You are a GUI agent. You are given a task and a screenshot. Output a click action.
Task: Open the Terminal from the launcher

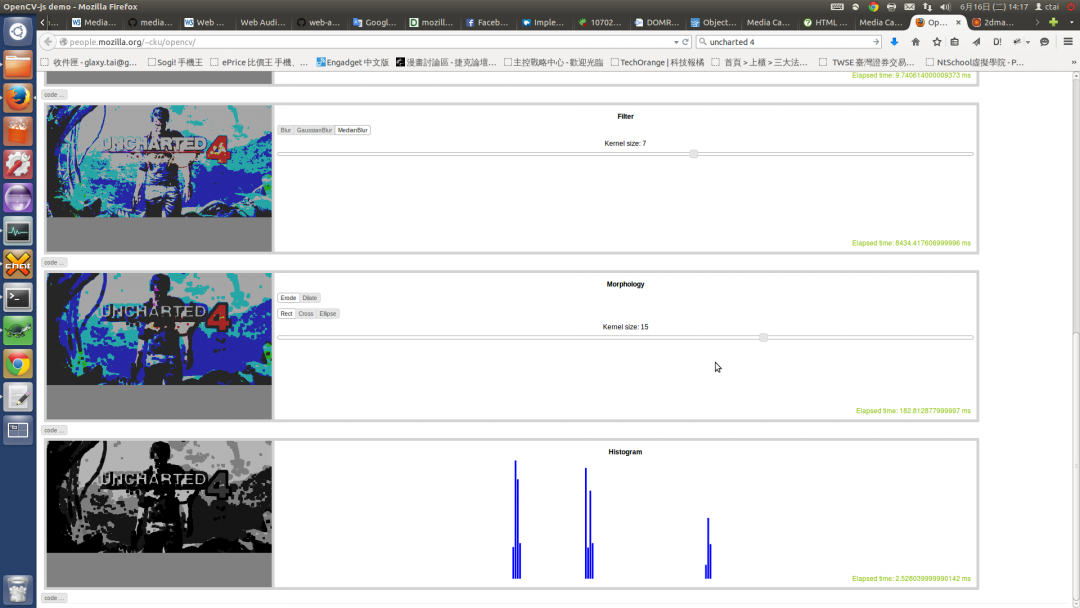(x=18, y=298)
